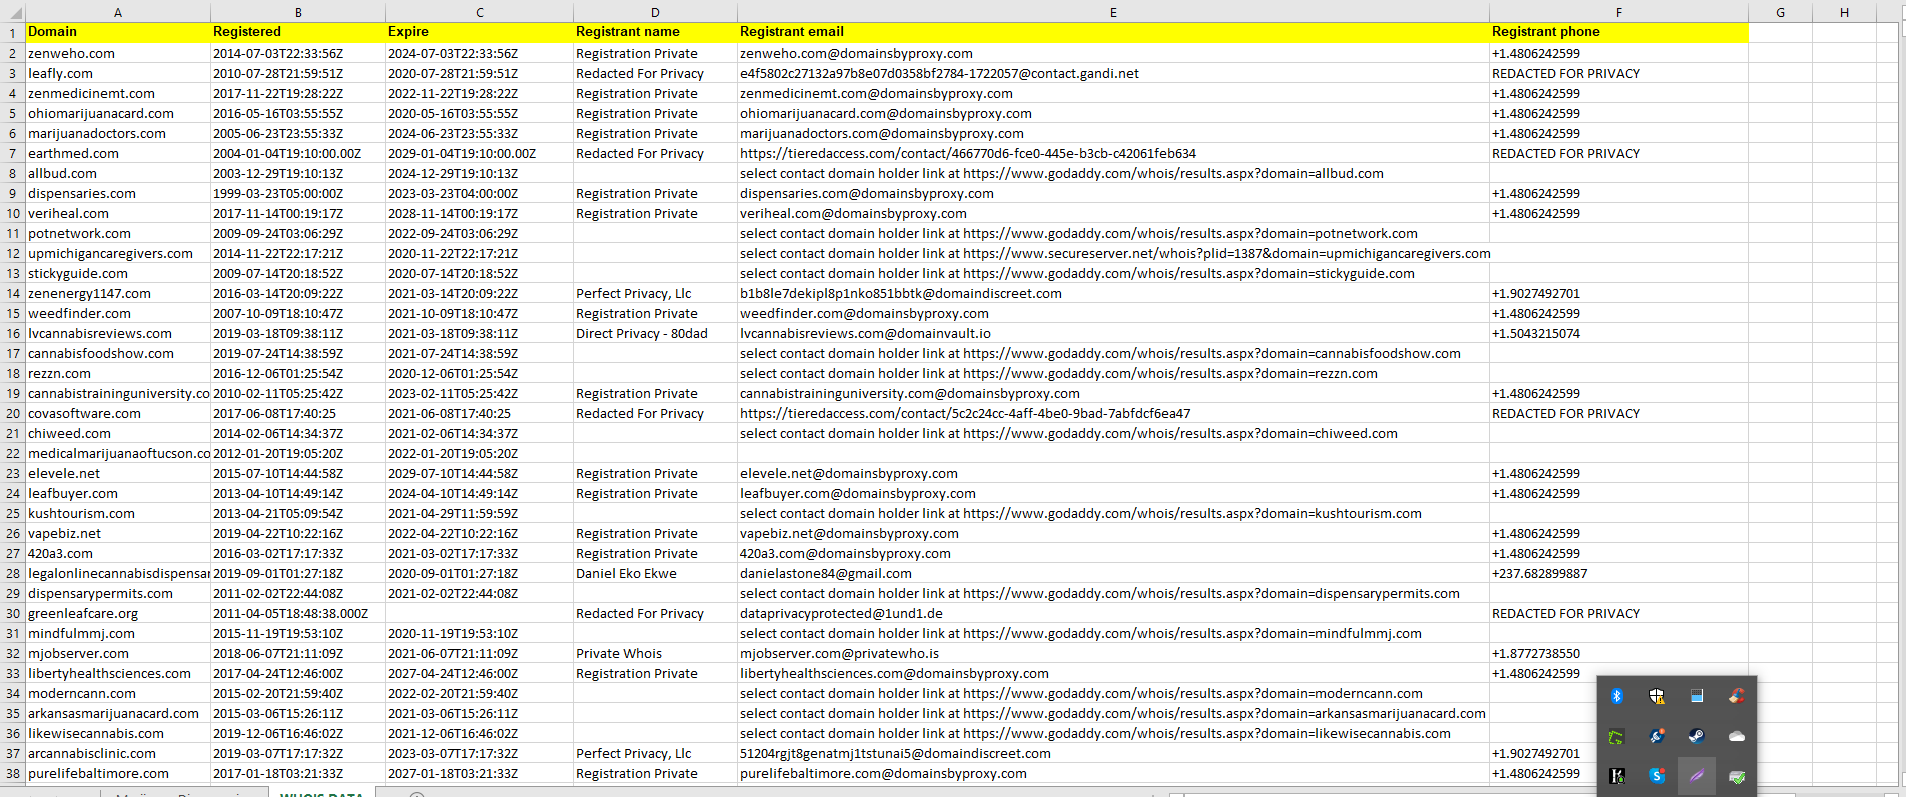Click the Direct Privacy - 80dad cell
Screen dimensions: 1906x797
point(655,333)
